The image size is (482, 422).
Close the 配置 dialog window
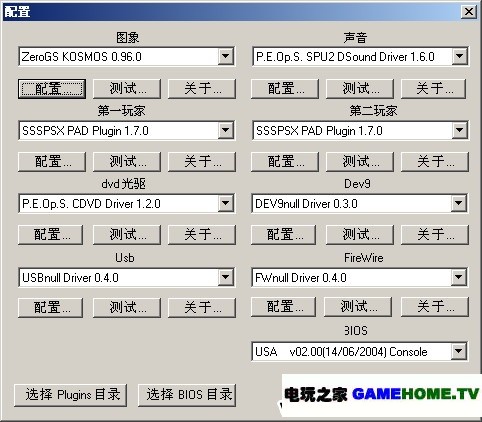[469, 12]
